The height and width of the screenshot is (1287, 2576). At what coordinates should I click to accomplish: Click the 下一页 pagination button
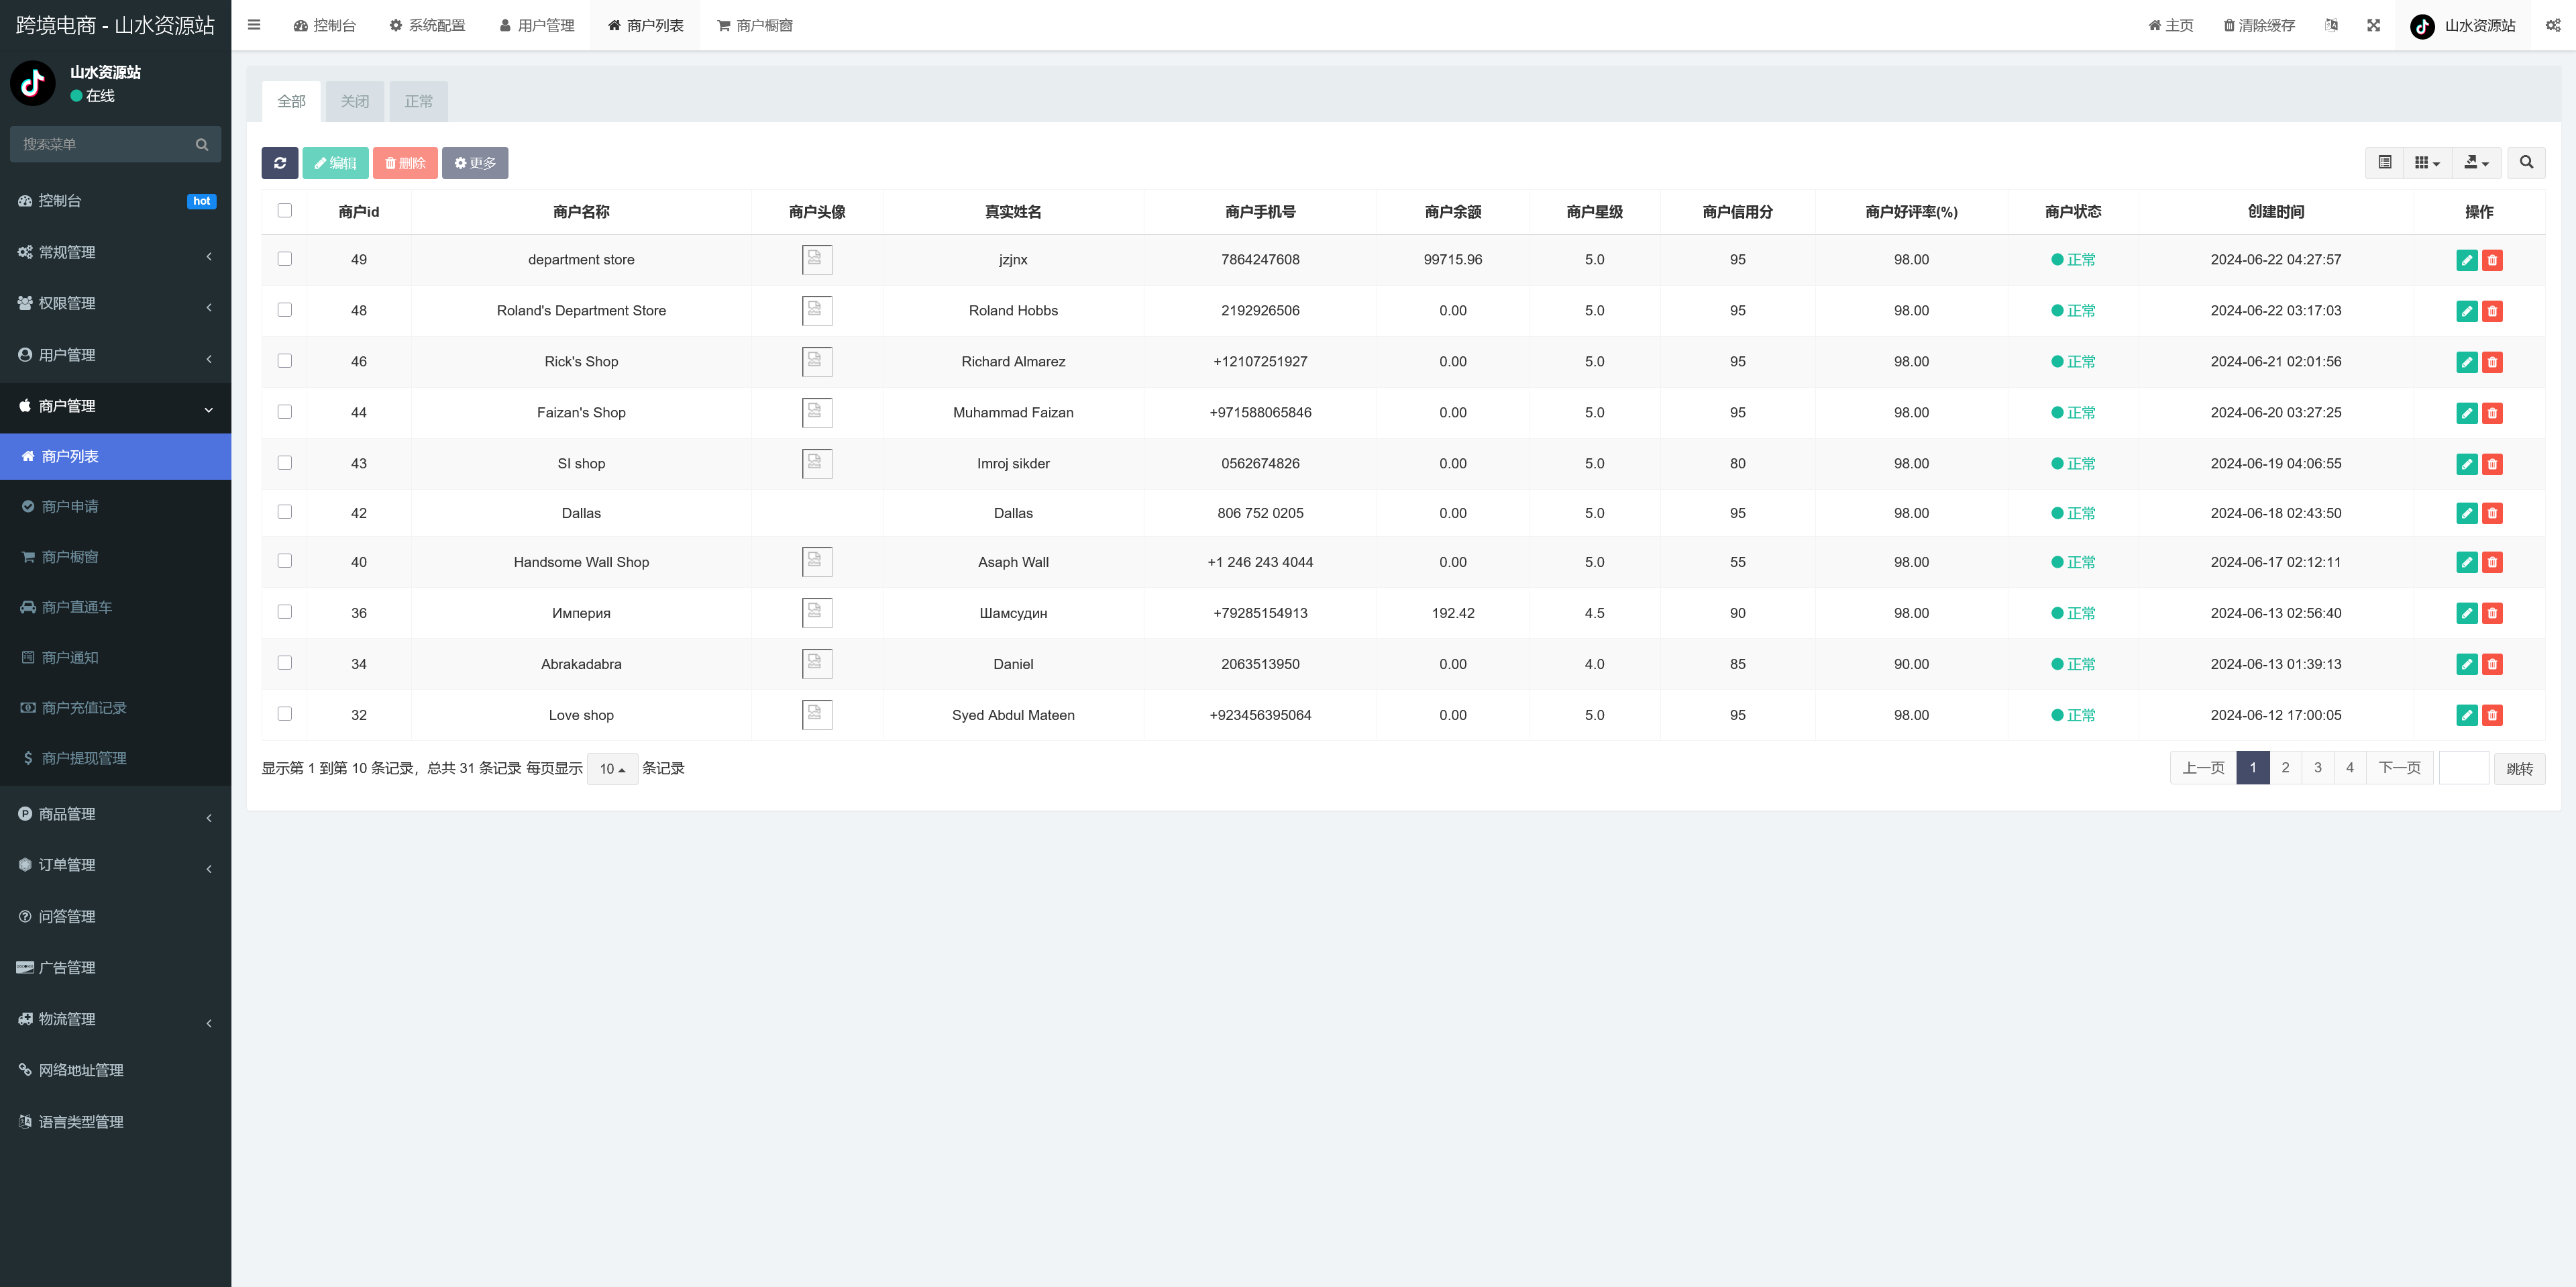2399,768
